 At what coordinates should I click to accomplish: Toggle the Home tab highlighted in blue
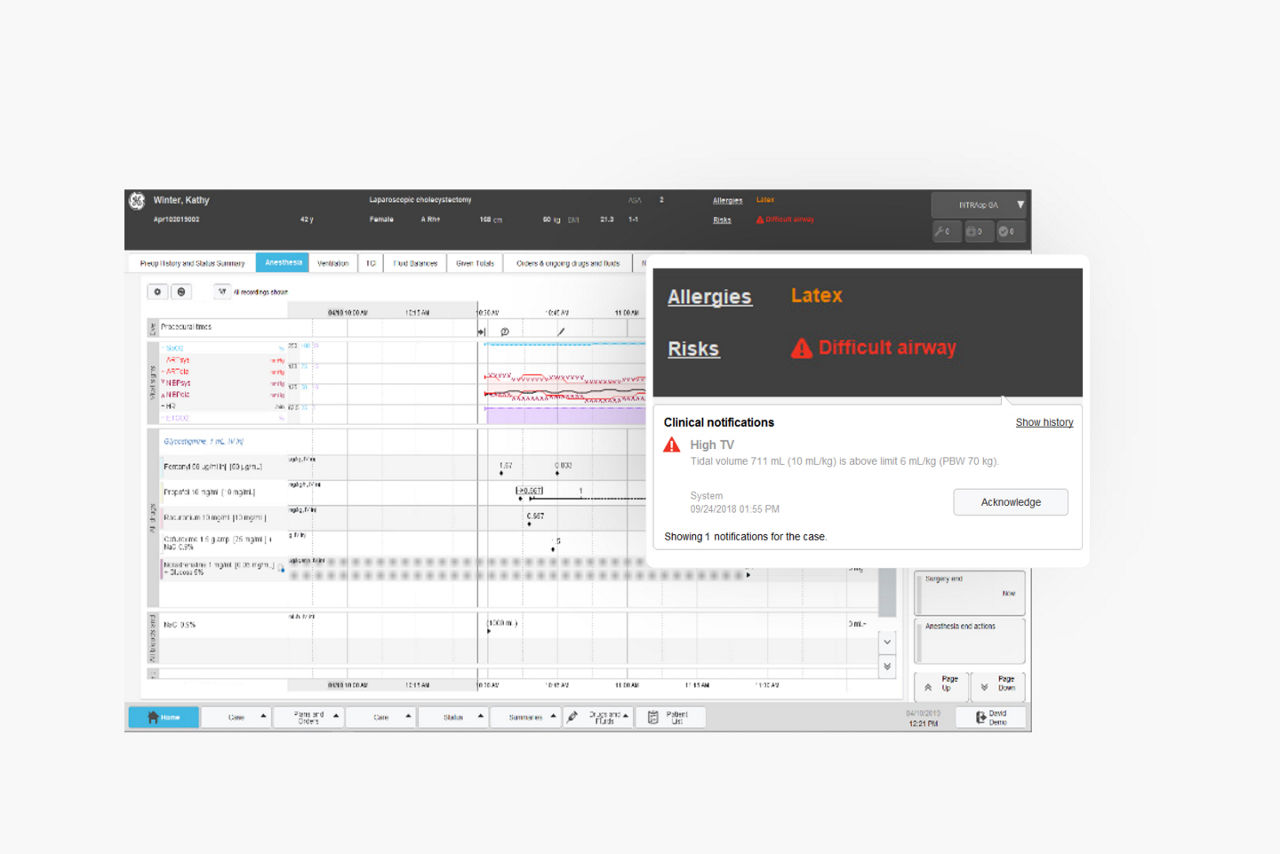(x=163, y=717)
